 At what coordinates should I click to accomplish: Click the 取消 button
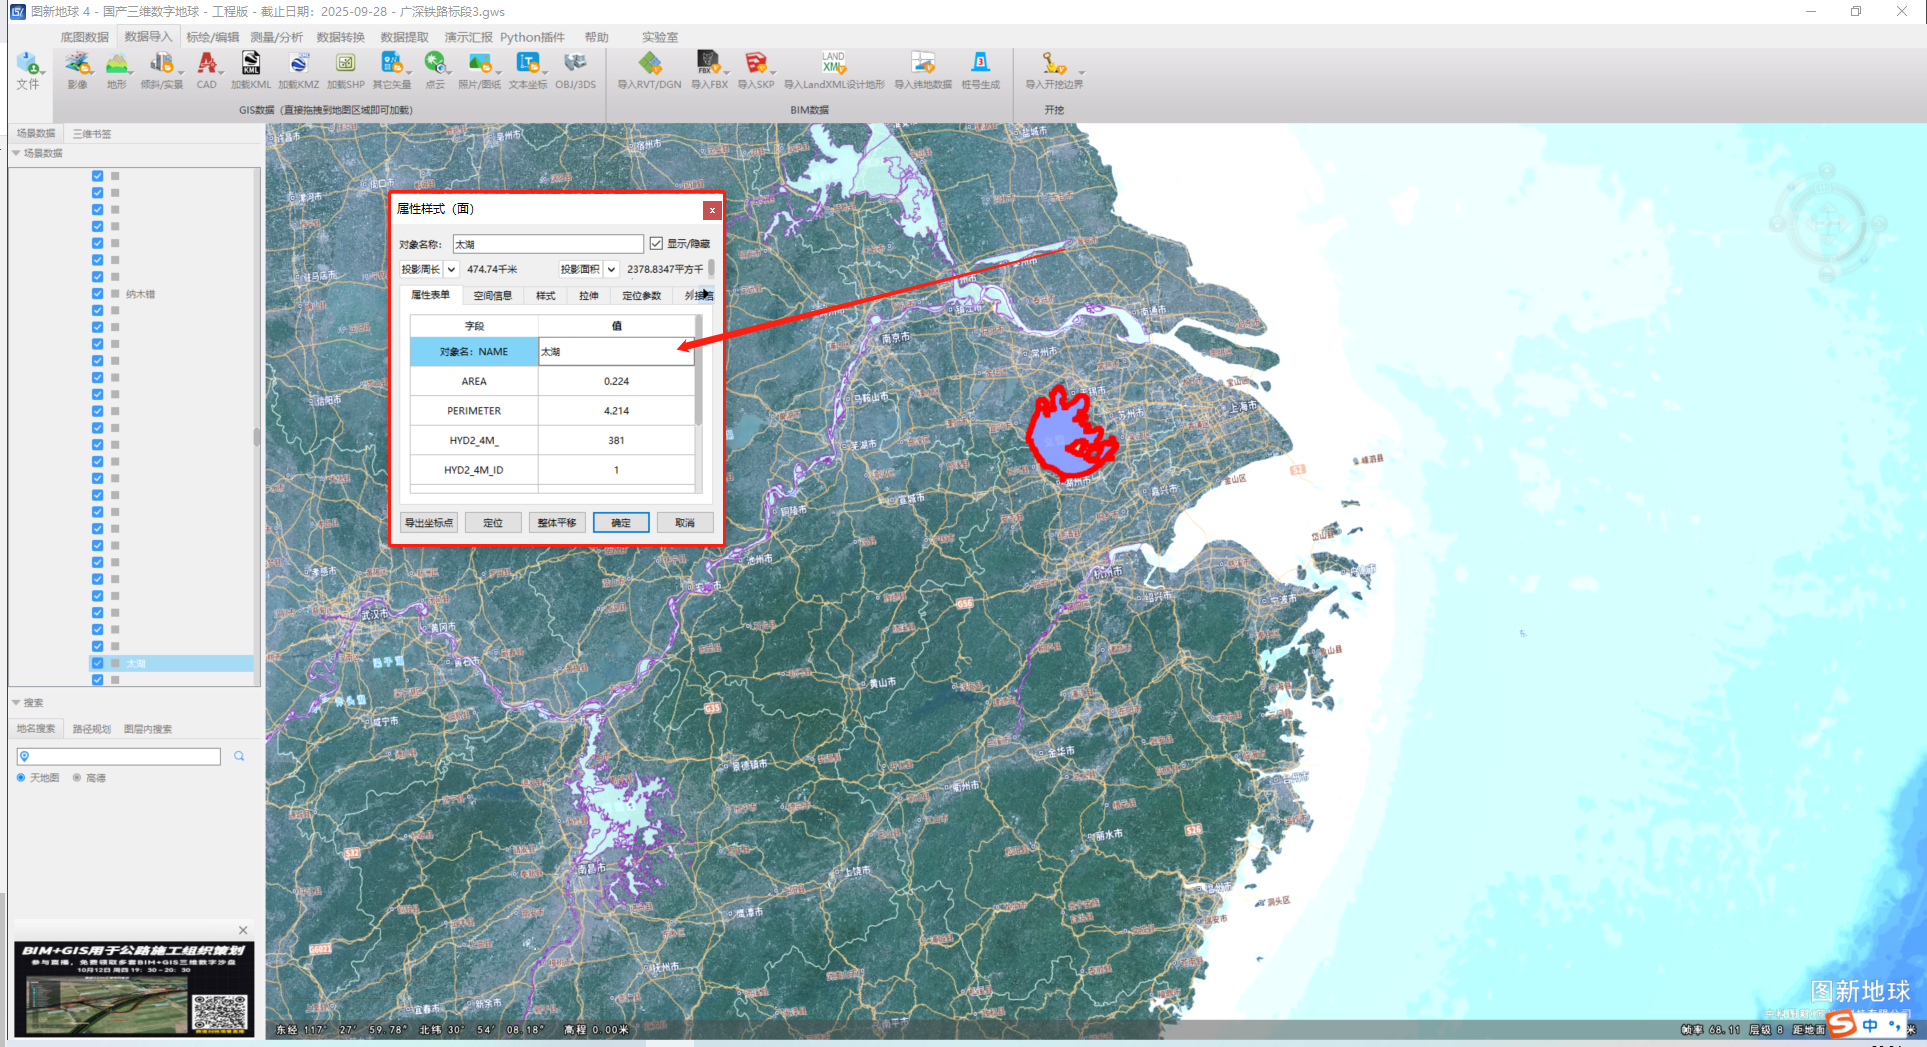685,523
